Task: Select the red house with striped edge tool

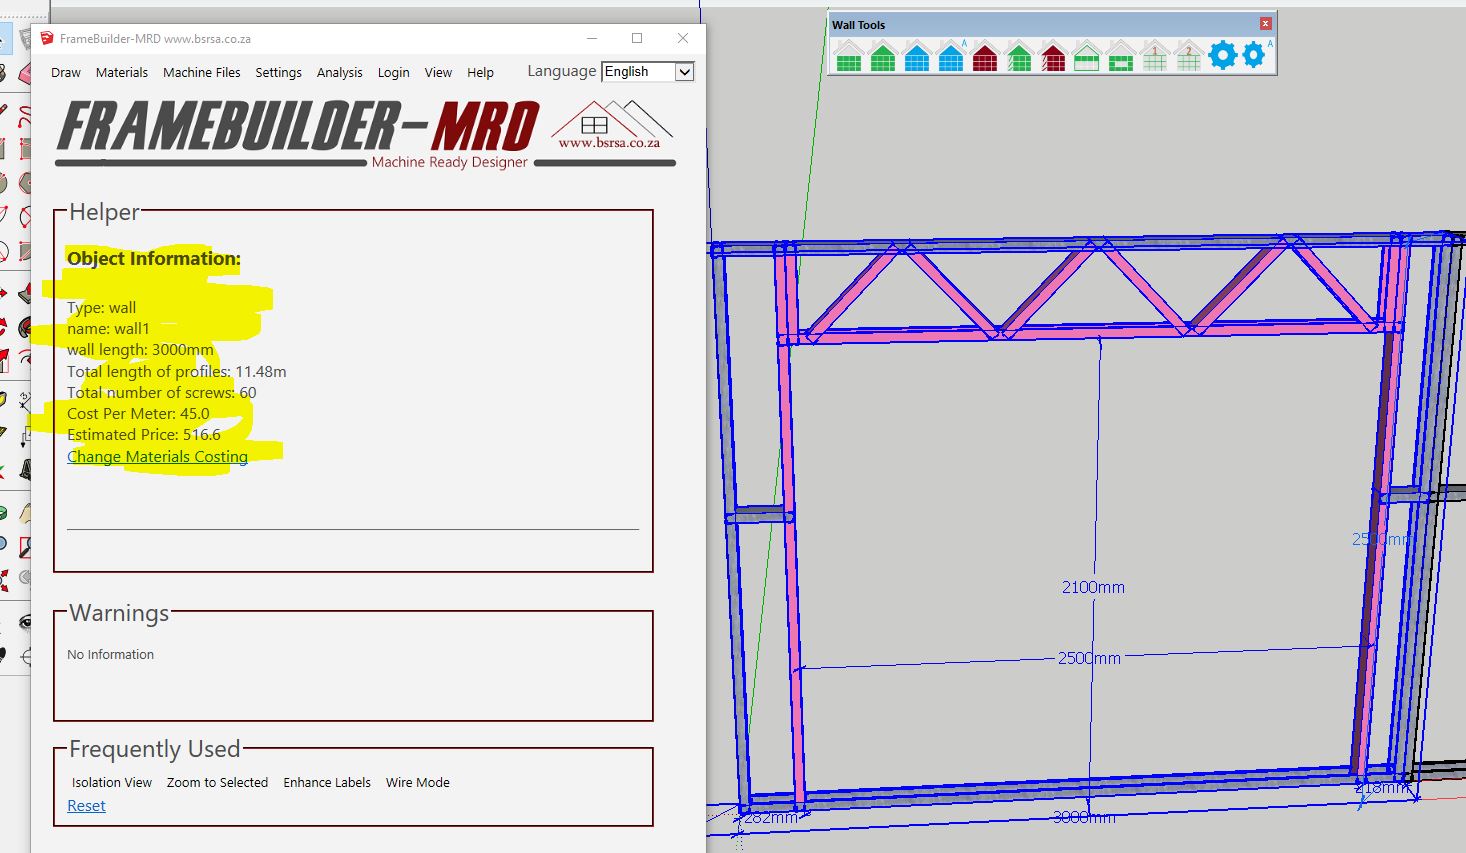Action: pyautogui.click(x=1053, y=56)
